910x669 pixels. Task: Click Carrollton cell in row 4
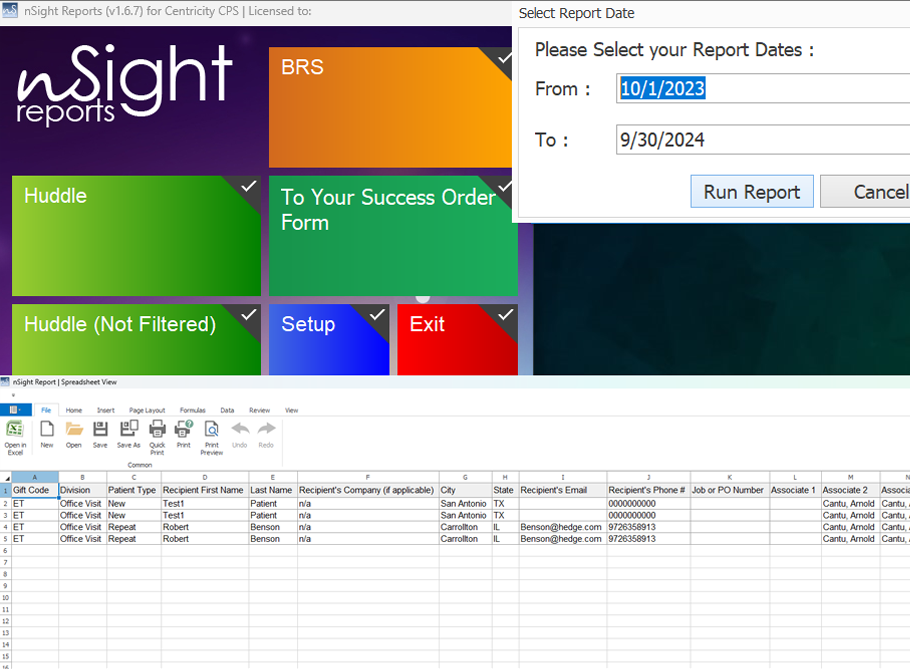point(465,527)
